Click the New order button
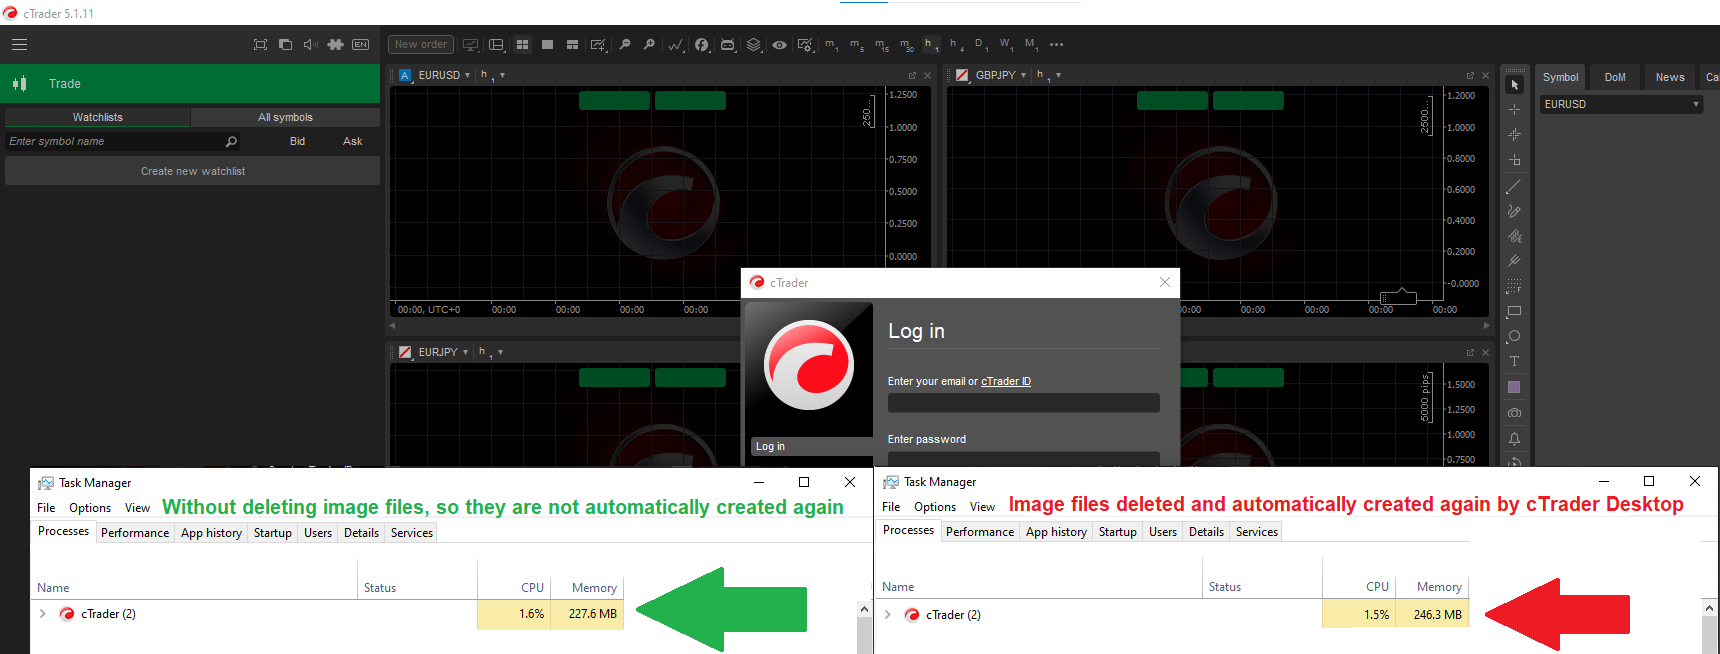Viewport: 1720px width, 654px height. click(x=421, y=44)
